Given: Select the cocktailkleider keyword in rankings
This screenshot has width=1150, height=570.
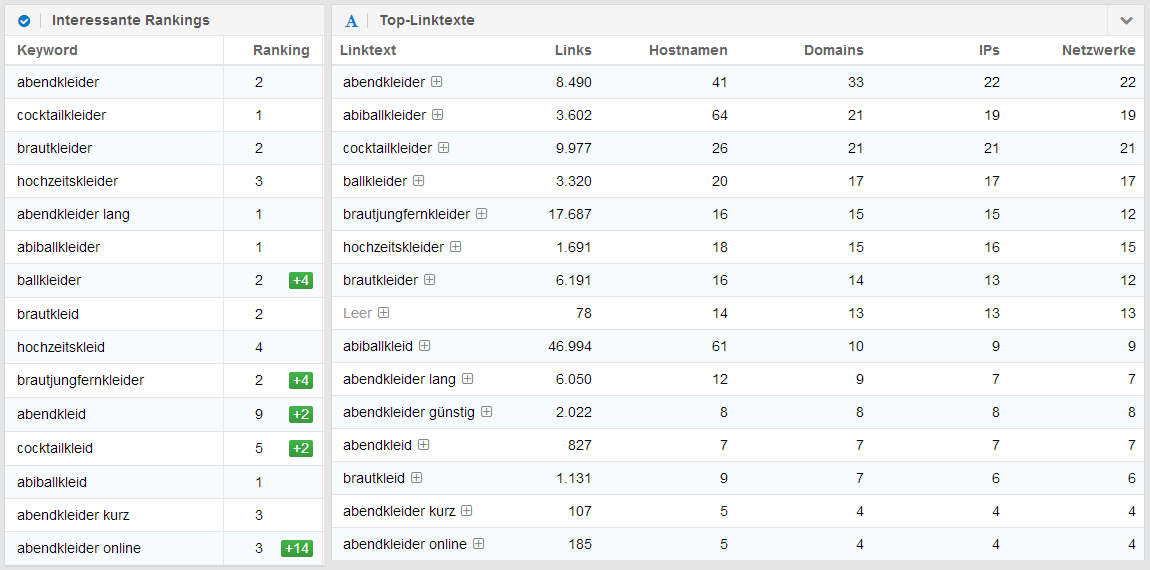Looking at the screenshot, I should (61, 115).
